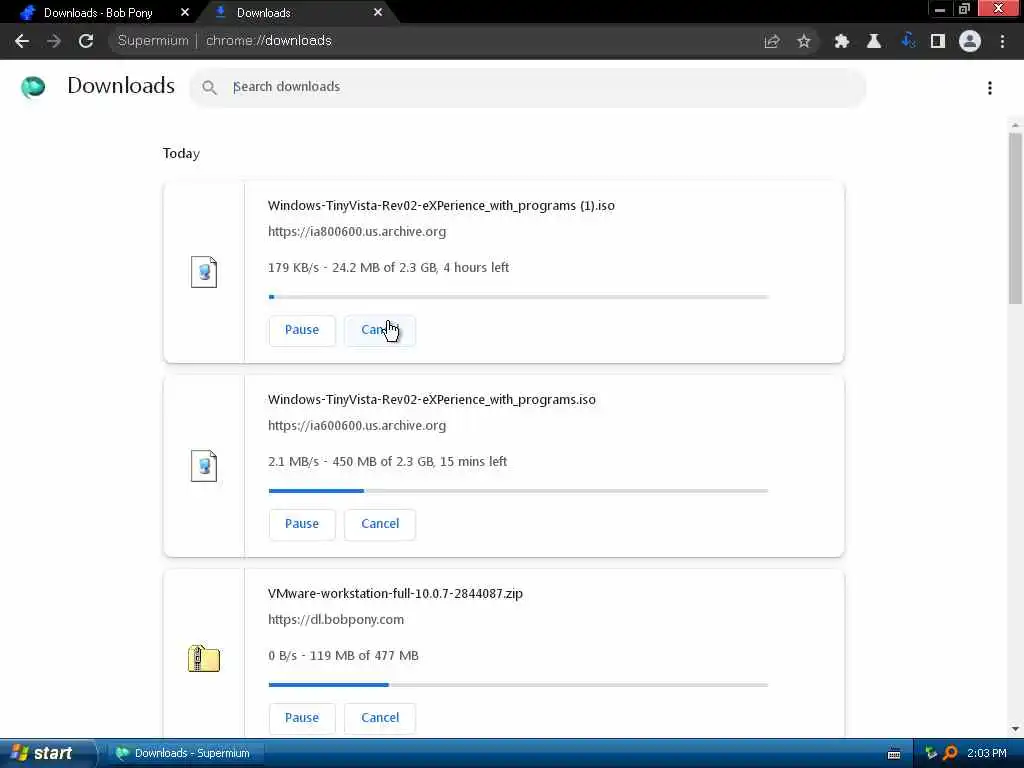Go back using the browser back arrow
1024x768 pixels.
(x=22, y=41)
